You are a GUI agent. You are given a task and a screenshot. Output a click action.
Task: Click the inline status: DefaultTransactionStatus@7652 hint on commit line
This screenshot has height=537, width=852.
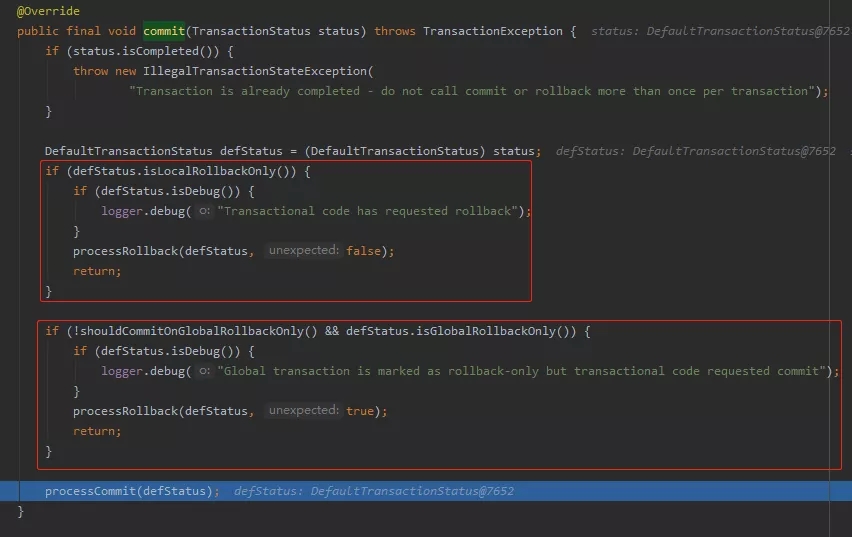pos(720,31)
